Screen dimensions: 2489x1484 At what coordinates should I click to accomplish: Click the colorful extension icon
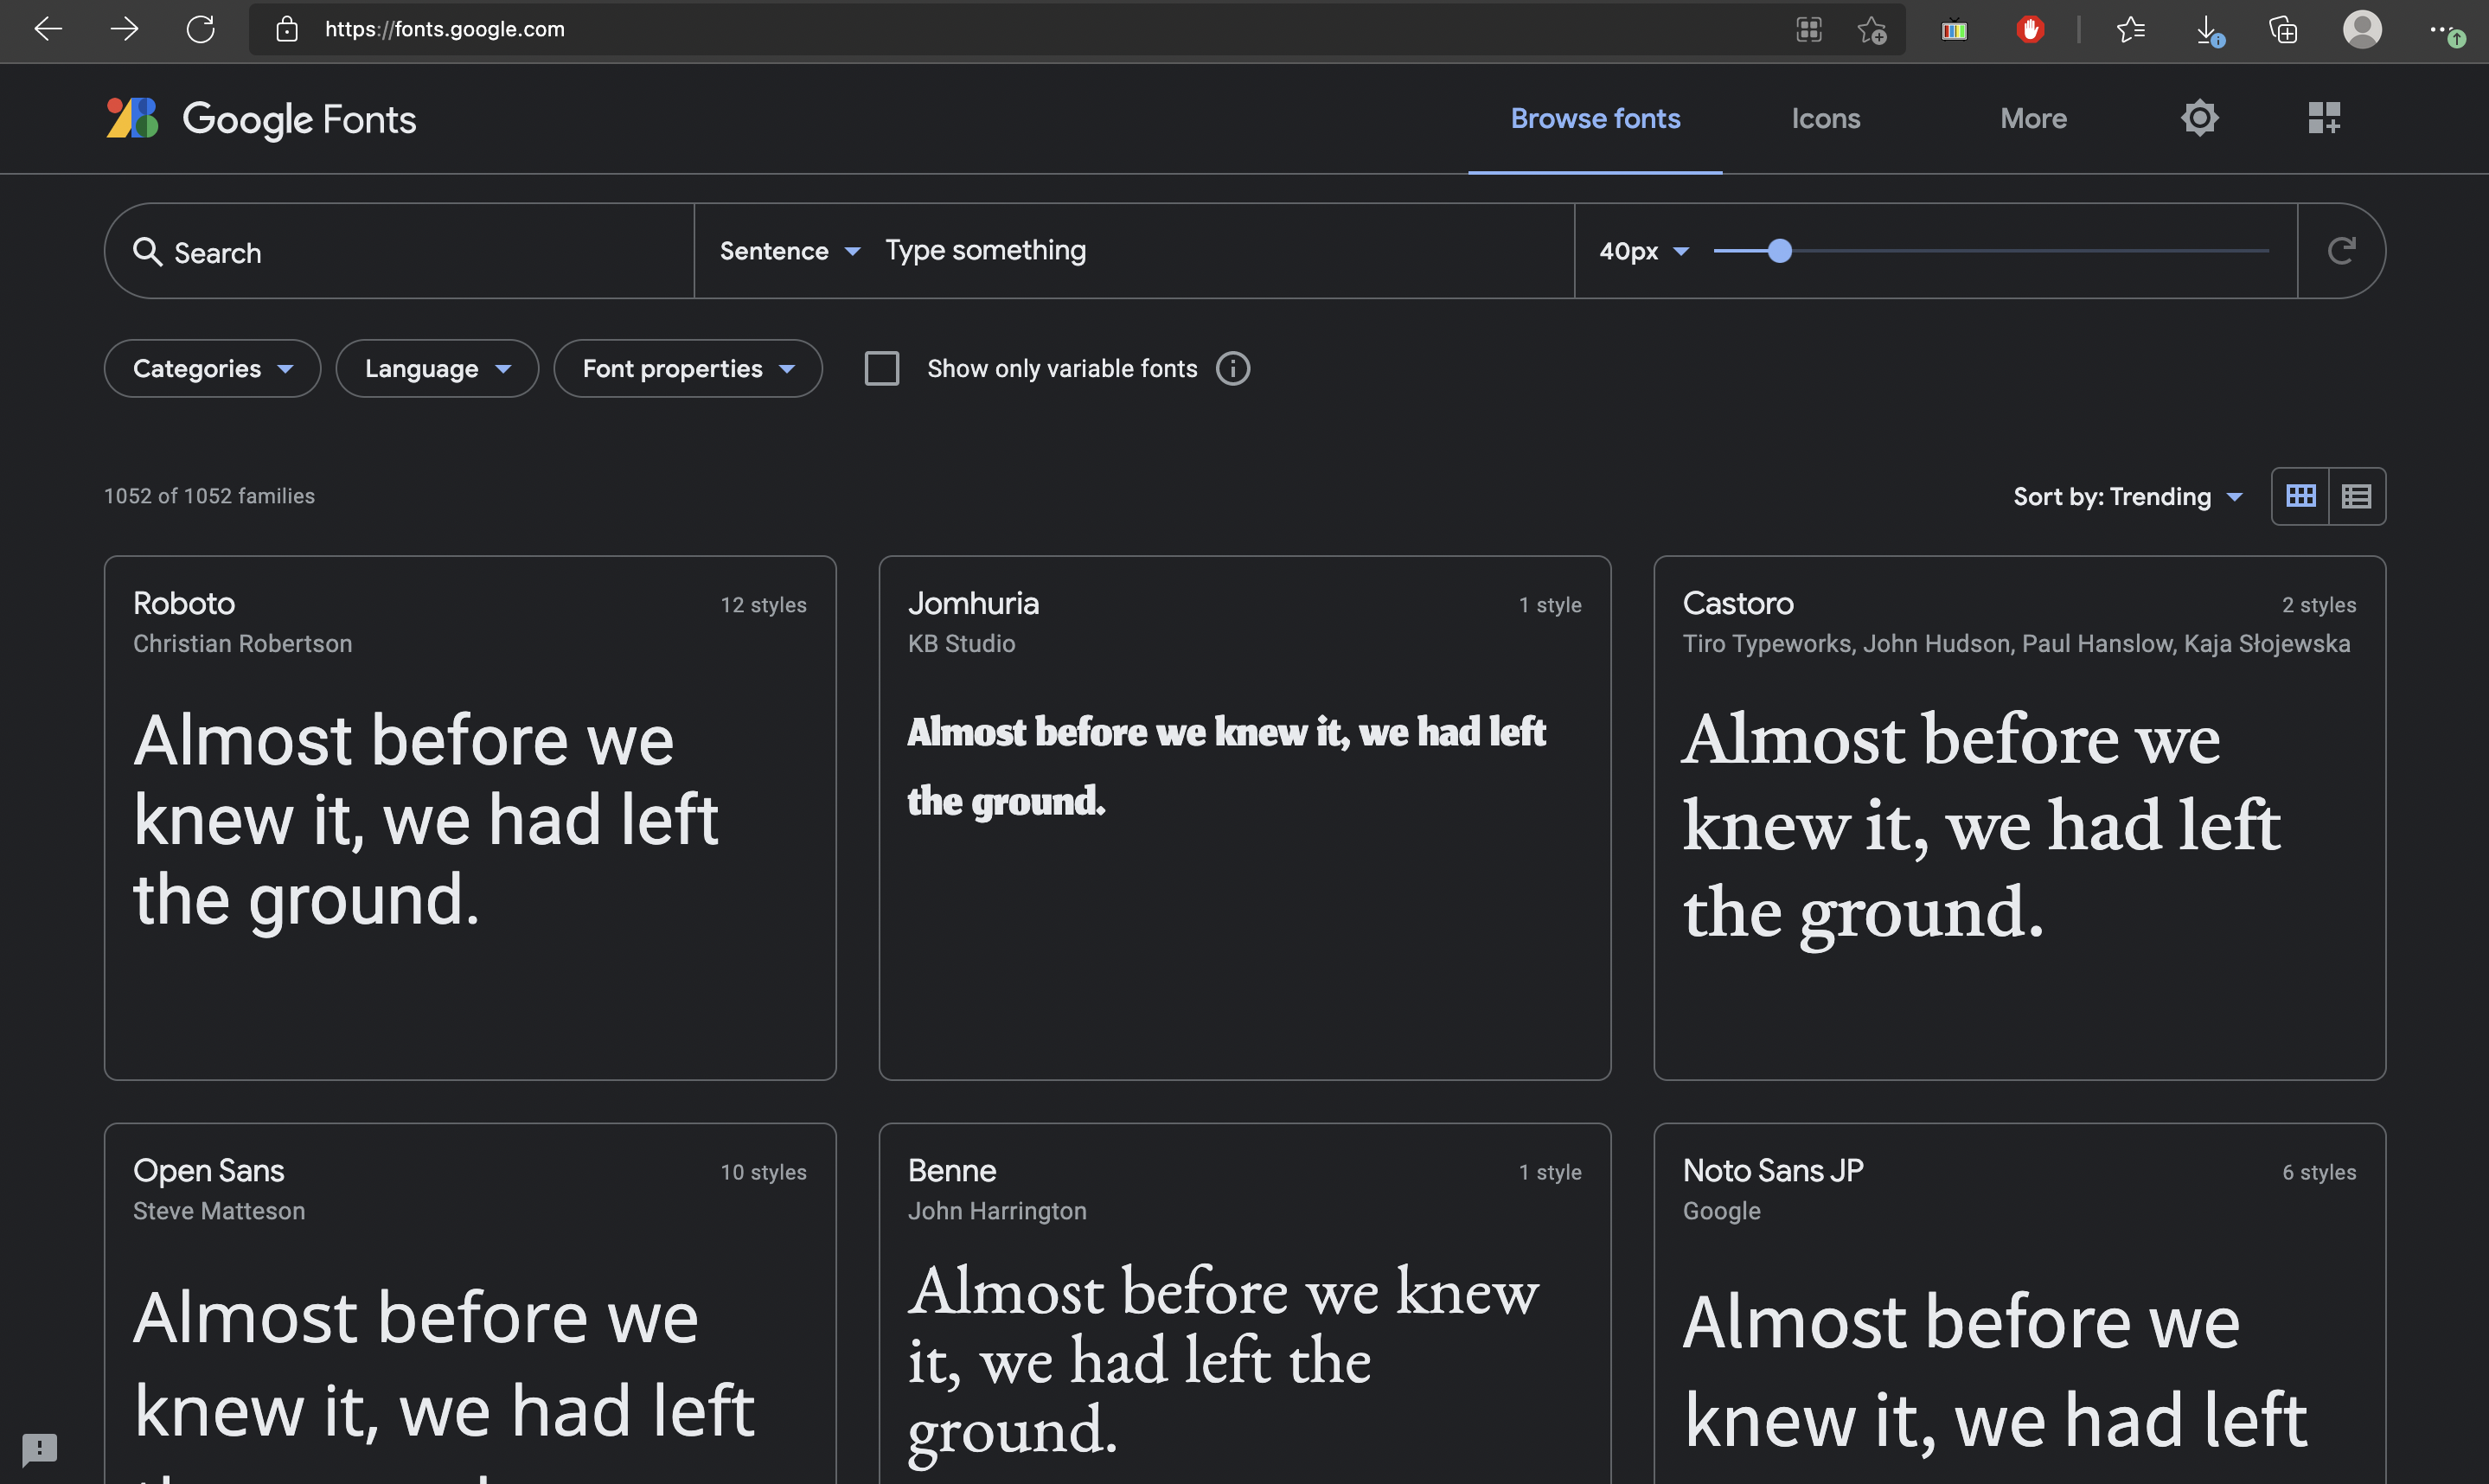(x=1954, y=30)
